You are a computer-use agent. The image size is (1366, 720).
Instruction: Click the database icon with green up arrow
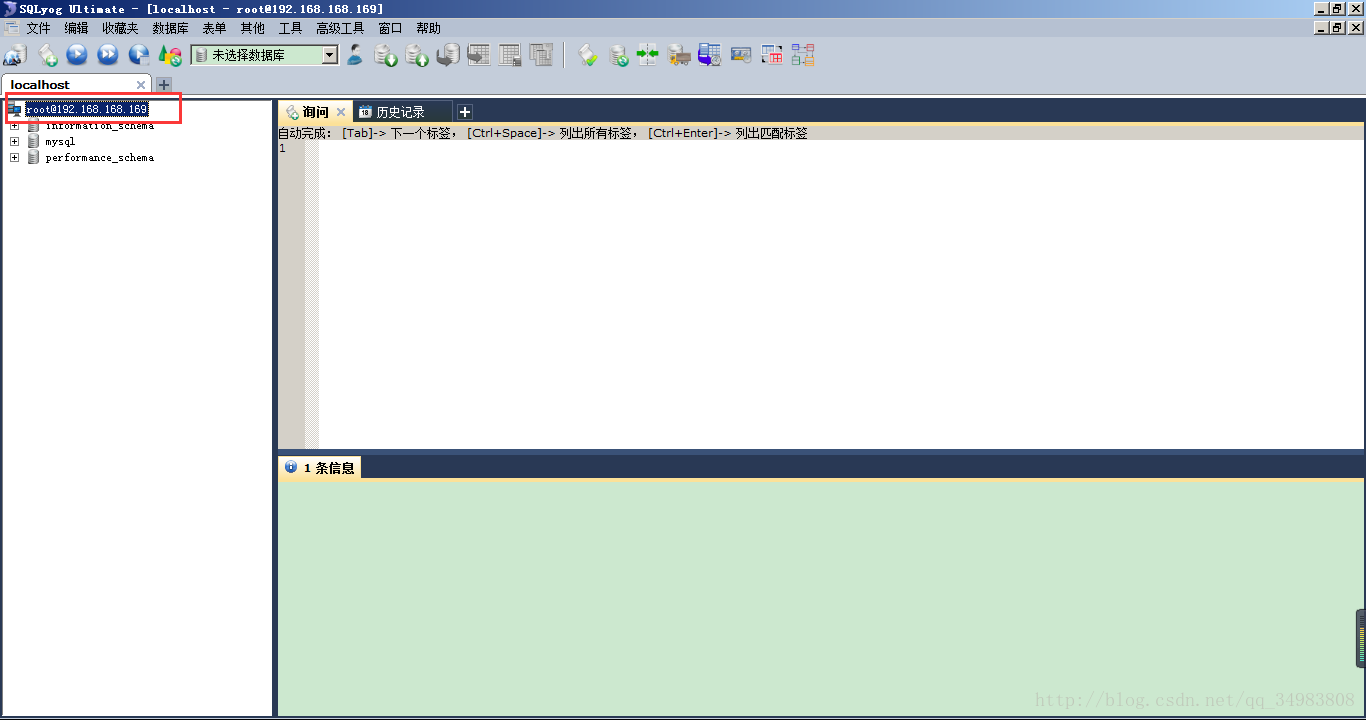(417, 55)
